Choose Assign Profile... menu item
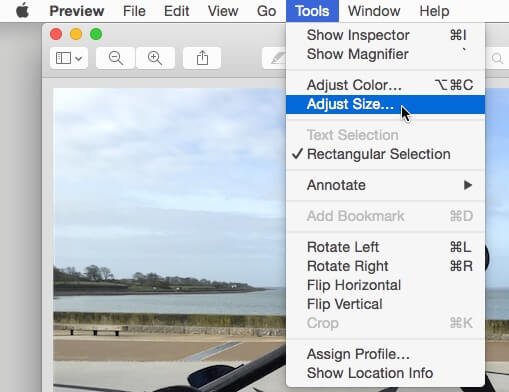Screen dimensions: 509x392 click(x=385, y=354)
